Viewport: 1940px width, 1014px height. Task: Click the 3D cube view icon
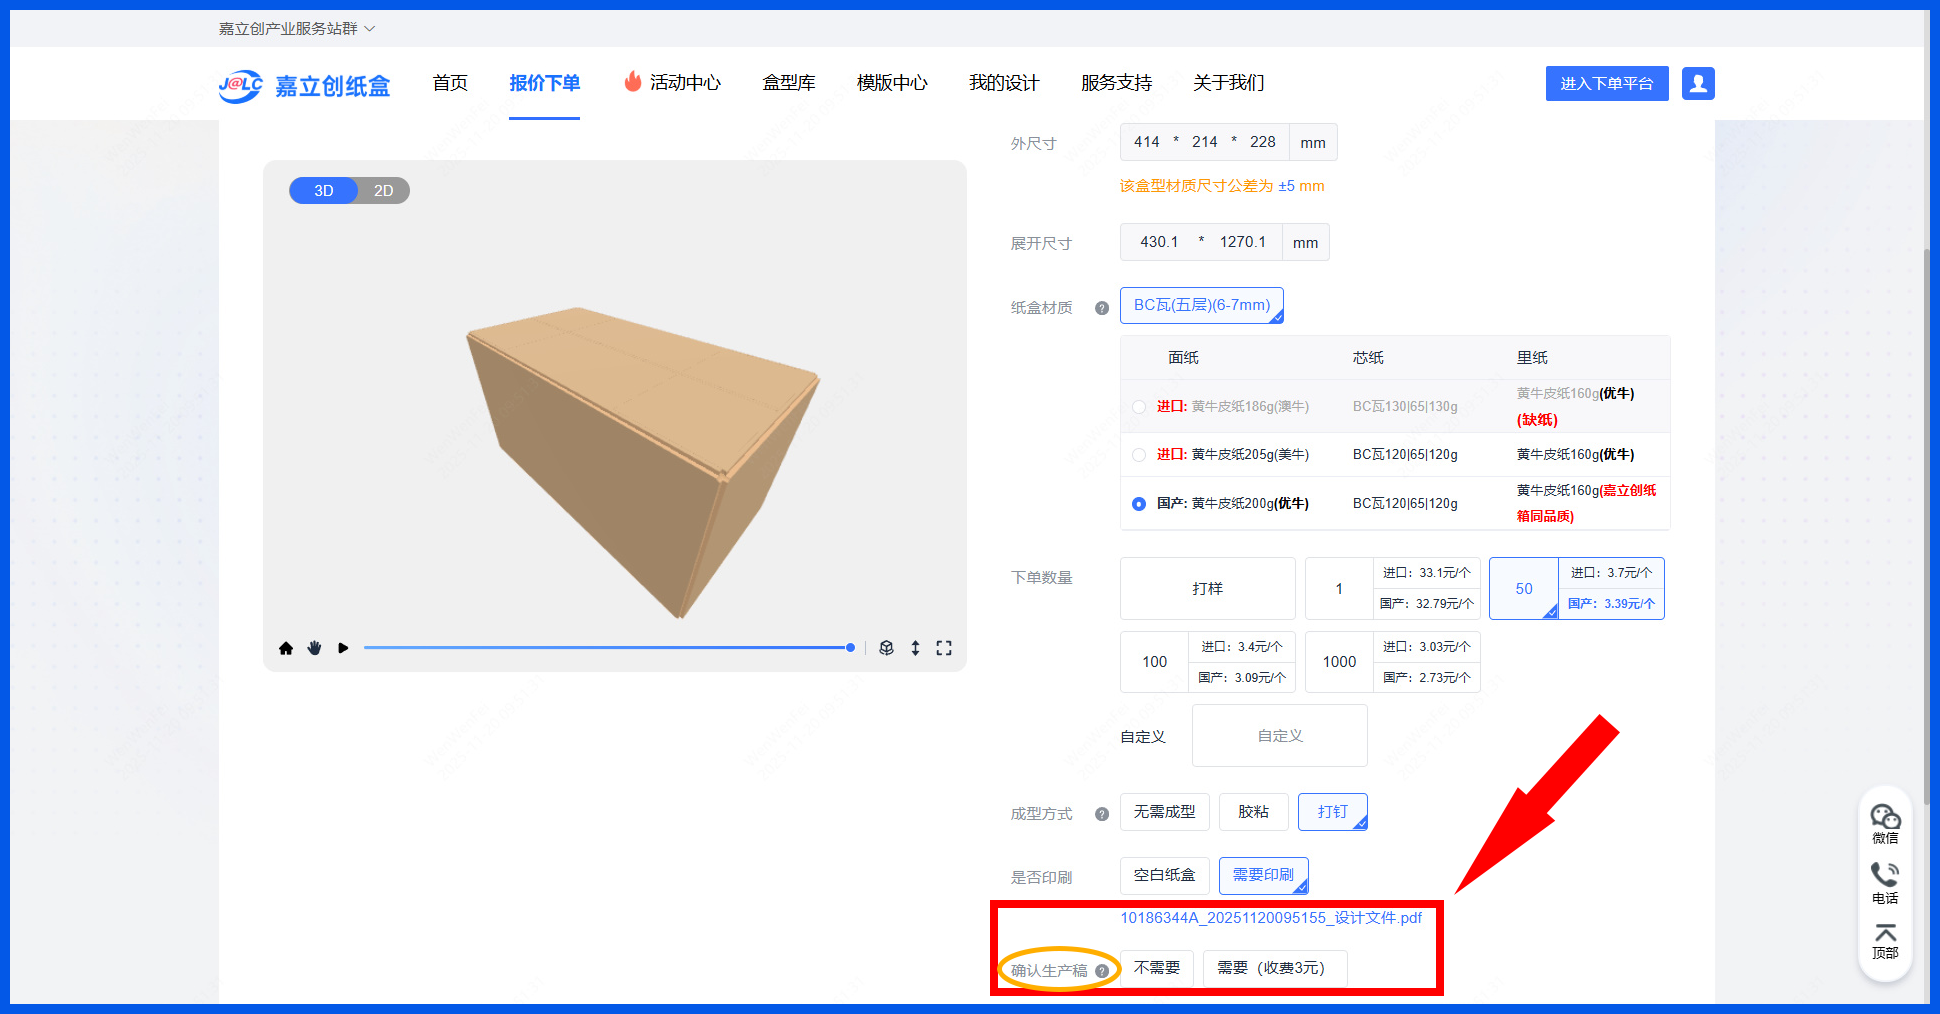(886, 648)
